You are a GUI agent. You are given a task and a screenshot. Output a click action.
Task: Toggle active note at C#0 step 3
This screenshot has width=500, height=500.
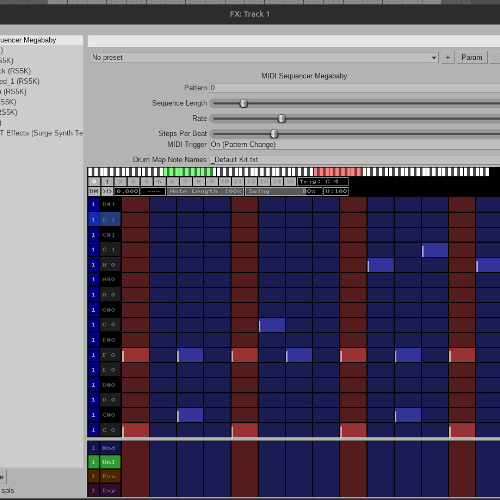pos(190,415)
